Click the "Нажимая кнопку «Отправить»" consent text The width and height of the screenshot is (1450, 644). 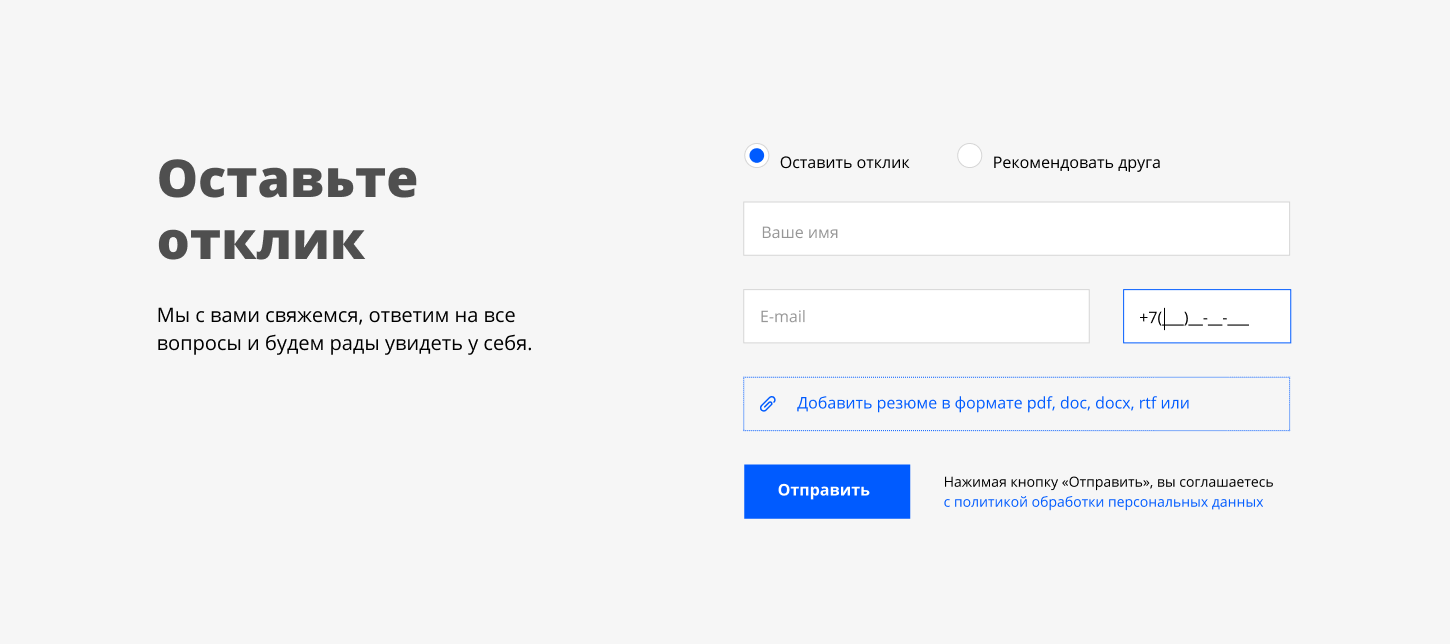point(1108,482)
